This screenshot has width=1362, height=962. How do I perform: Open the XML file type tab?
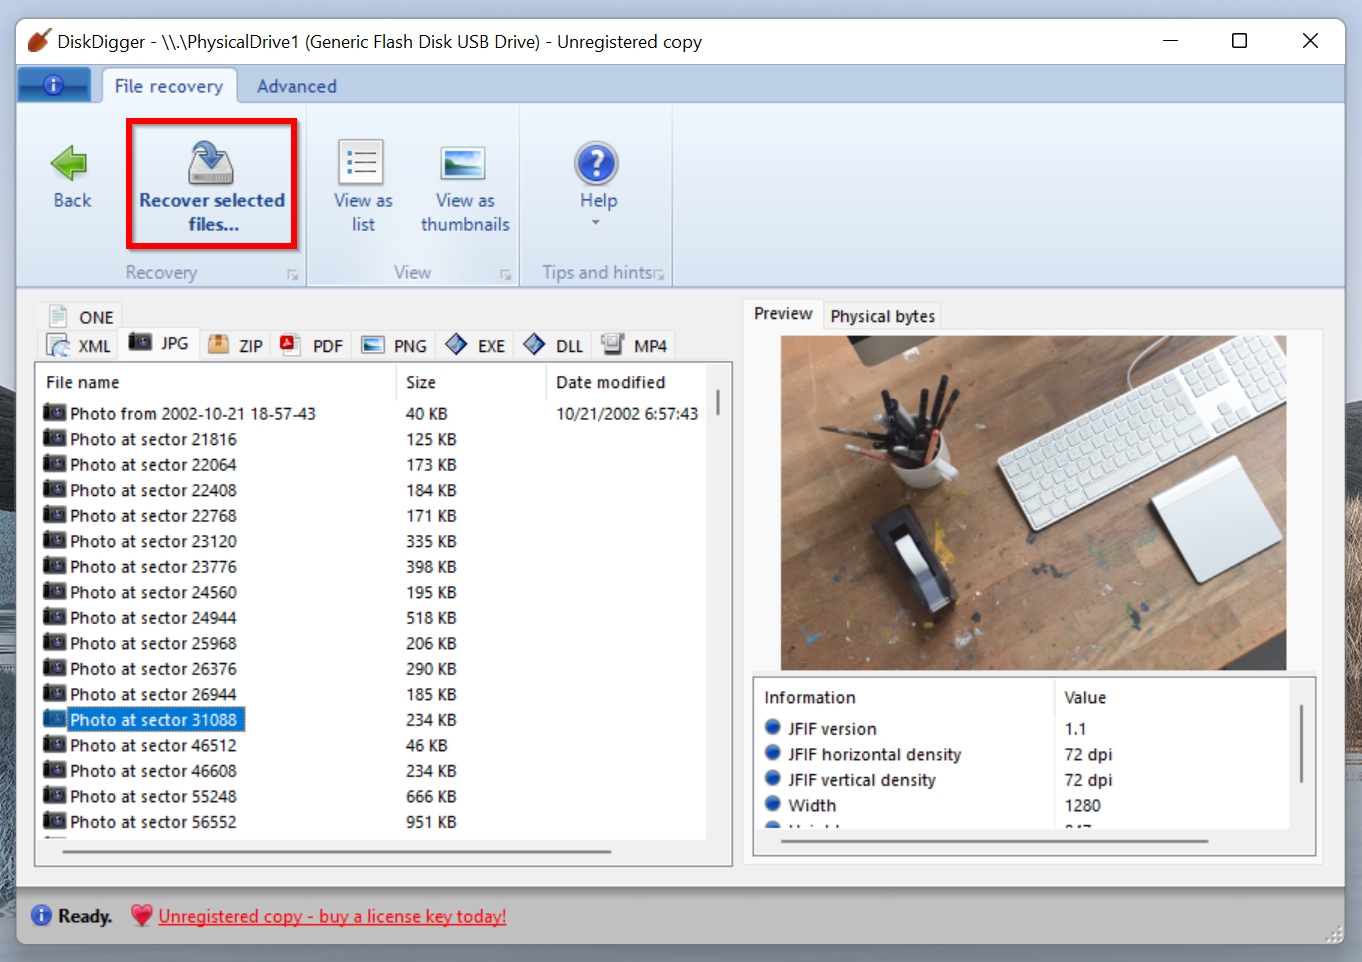click(79, 346)
